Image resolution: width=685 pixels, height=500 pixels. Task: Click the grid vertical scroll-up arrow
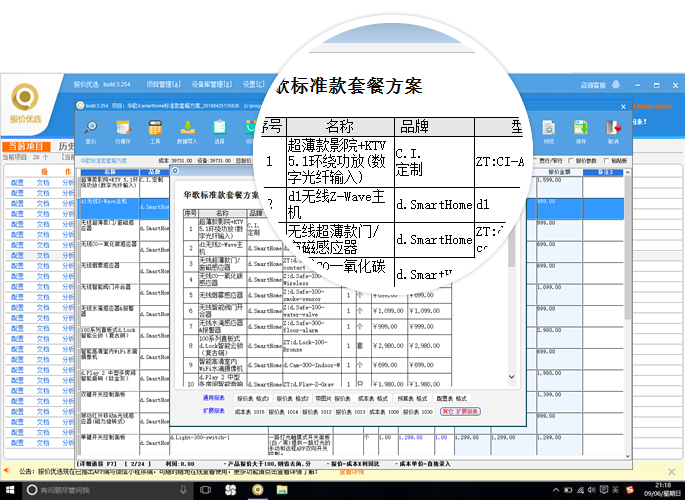tap(628, 173)
